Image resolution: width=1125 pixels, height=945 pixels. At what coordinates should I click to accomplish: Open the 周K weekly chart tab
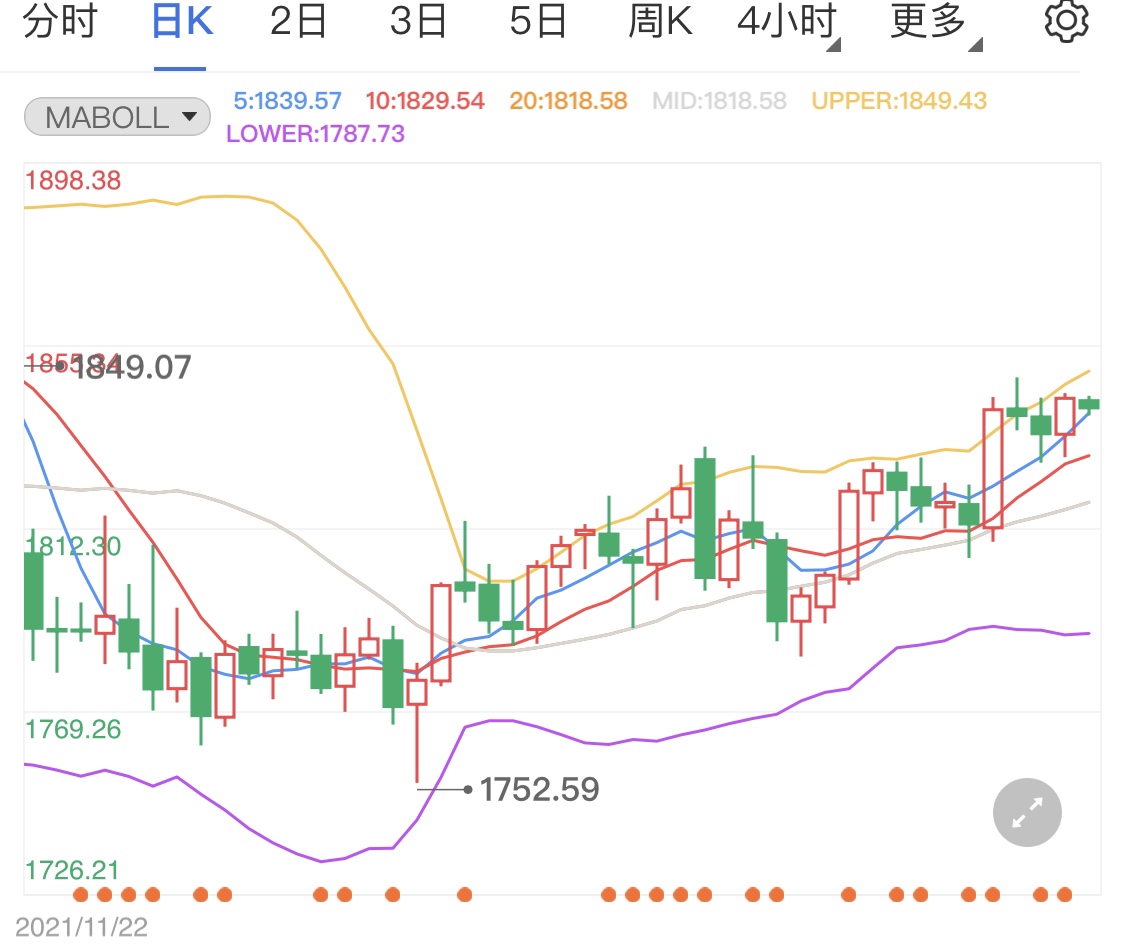point(660,22)
